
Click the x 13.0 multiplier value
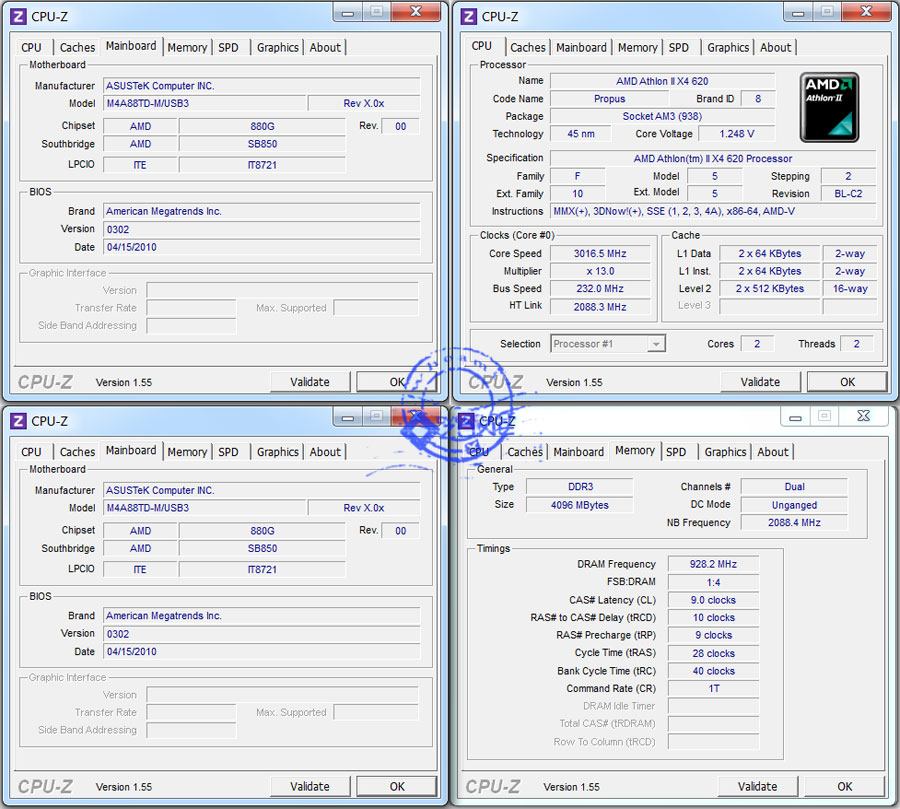click(x=600, y=271)
